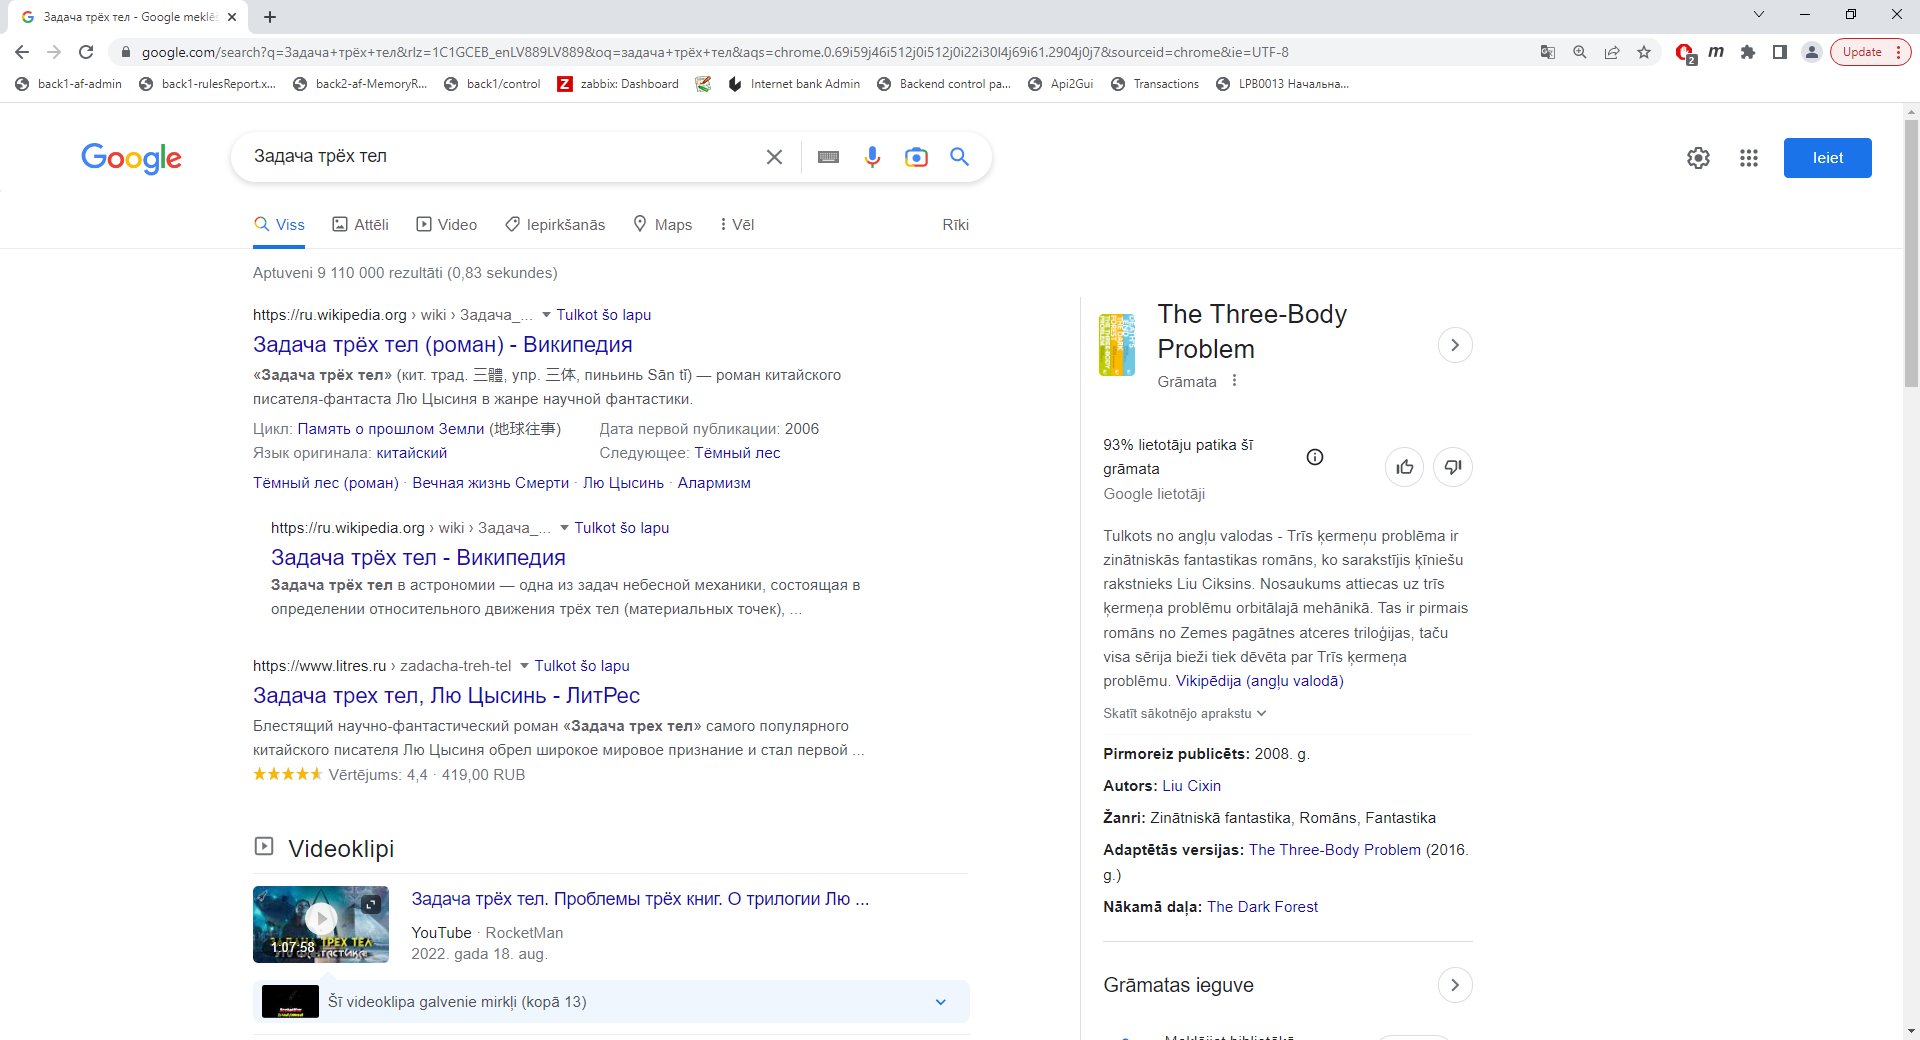Screen dimensions: 1920x1040
Task: Bookmark this page with the star
Action: [1644, 52]
